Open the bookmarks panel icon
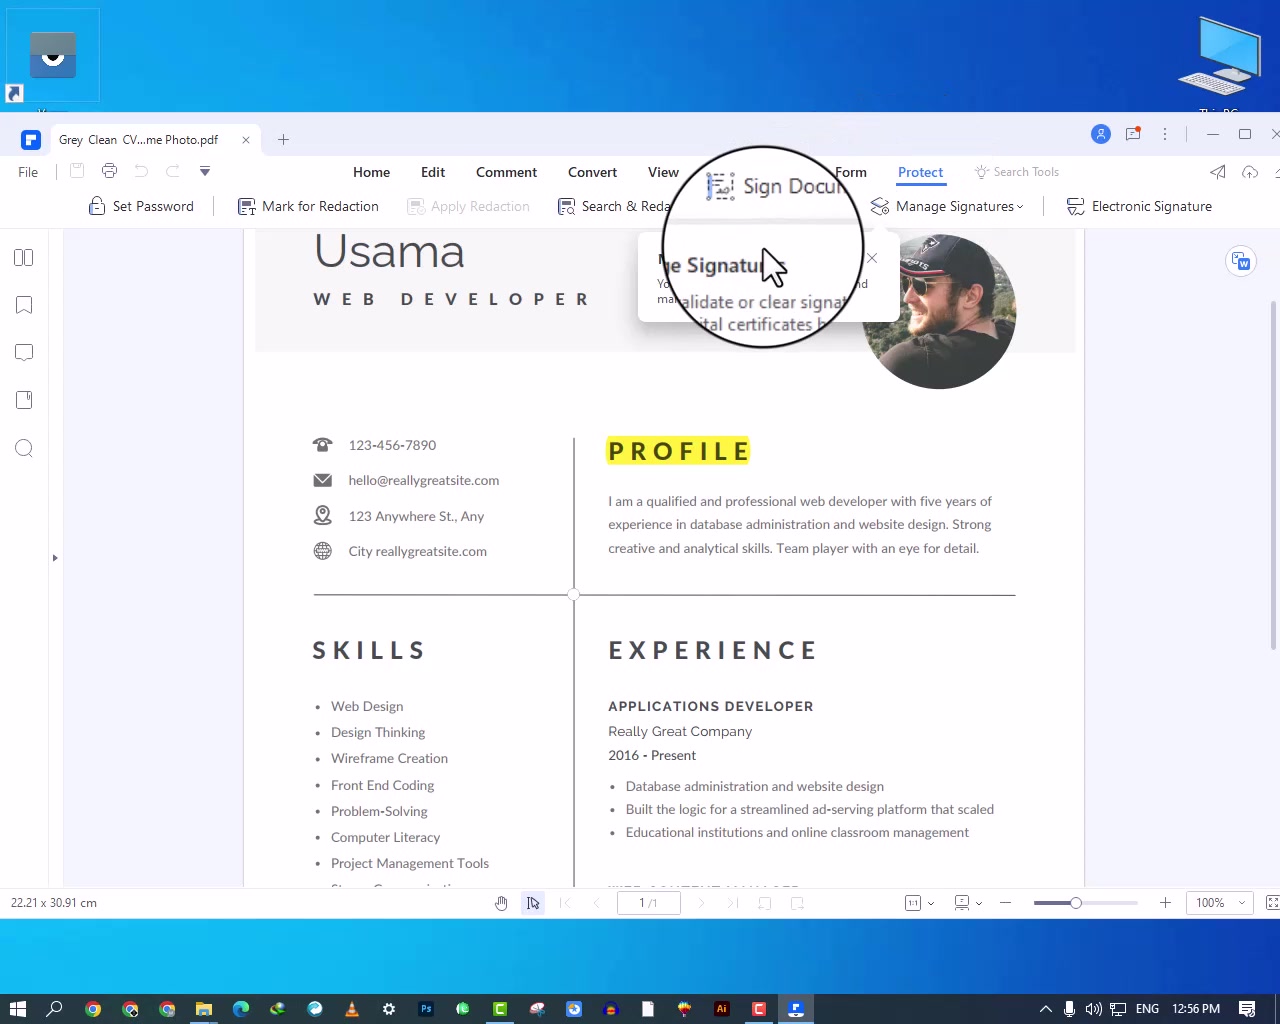This screenshot has height=1024, width=1280. (24, 305)
